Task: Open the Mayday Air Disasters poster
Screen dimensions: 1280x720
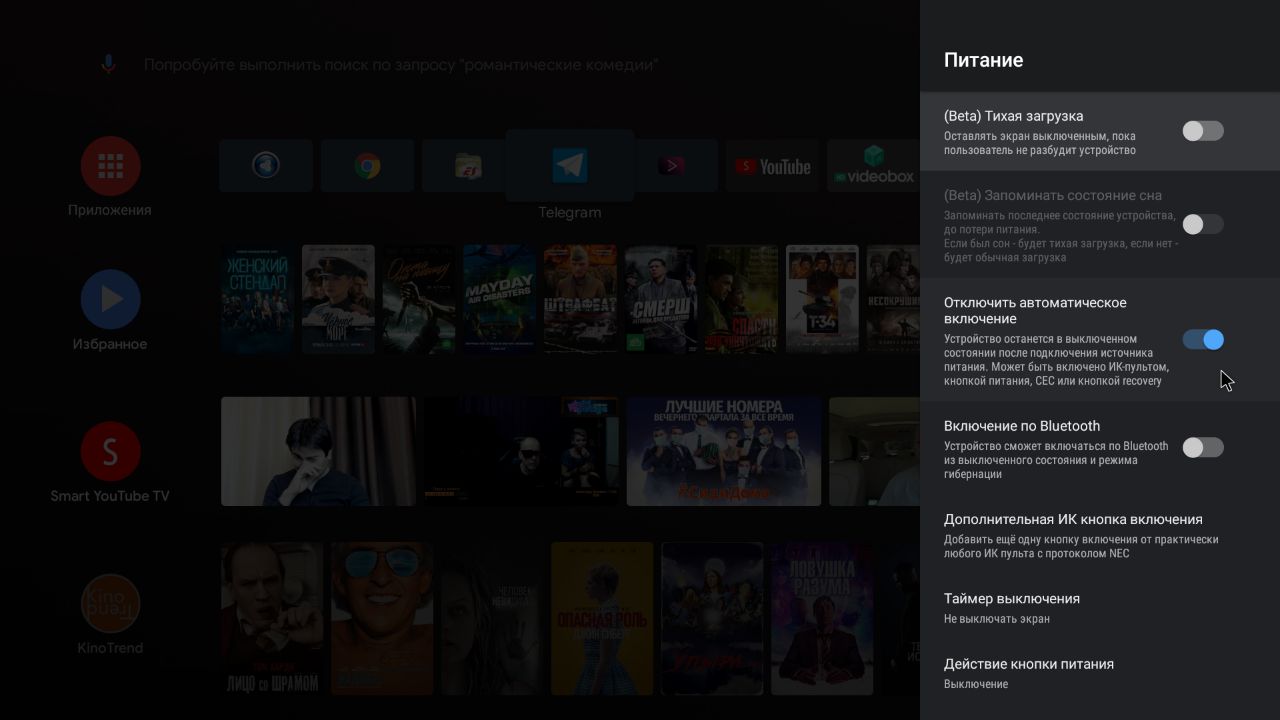Action: 499,299
